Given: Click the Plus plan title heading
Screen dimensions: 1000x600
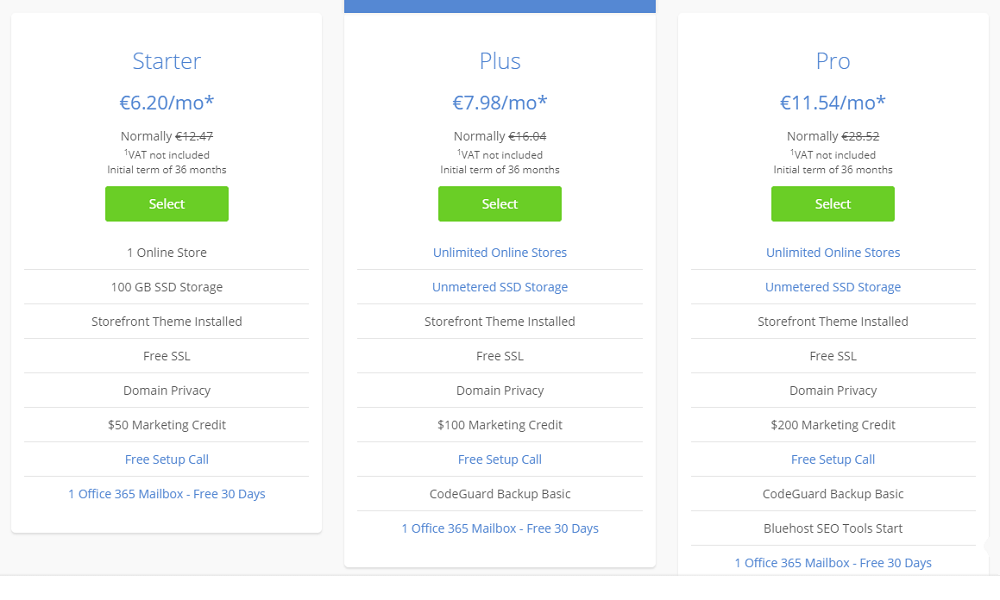Looking at the screenshot, I should (500, 61).
